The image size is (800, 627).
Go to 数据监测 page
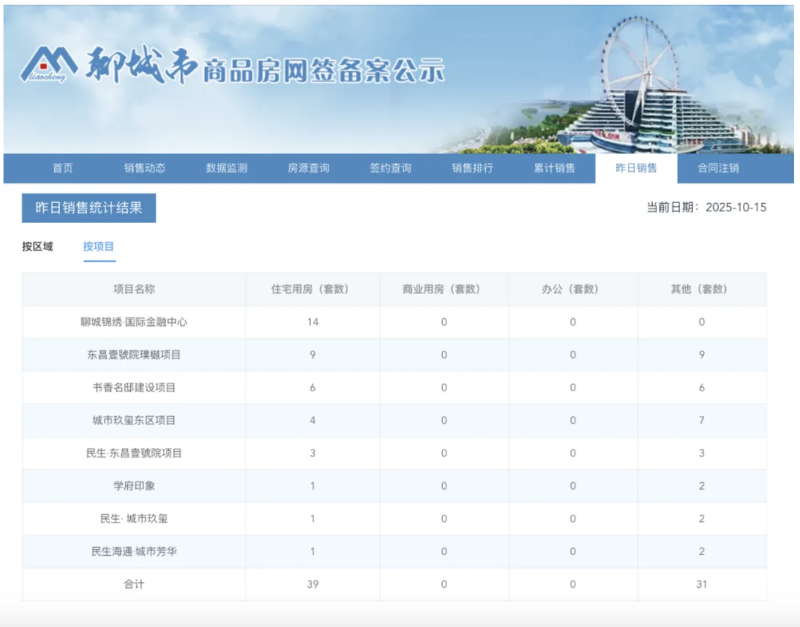click(x=226, y=167)
